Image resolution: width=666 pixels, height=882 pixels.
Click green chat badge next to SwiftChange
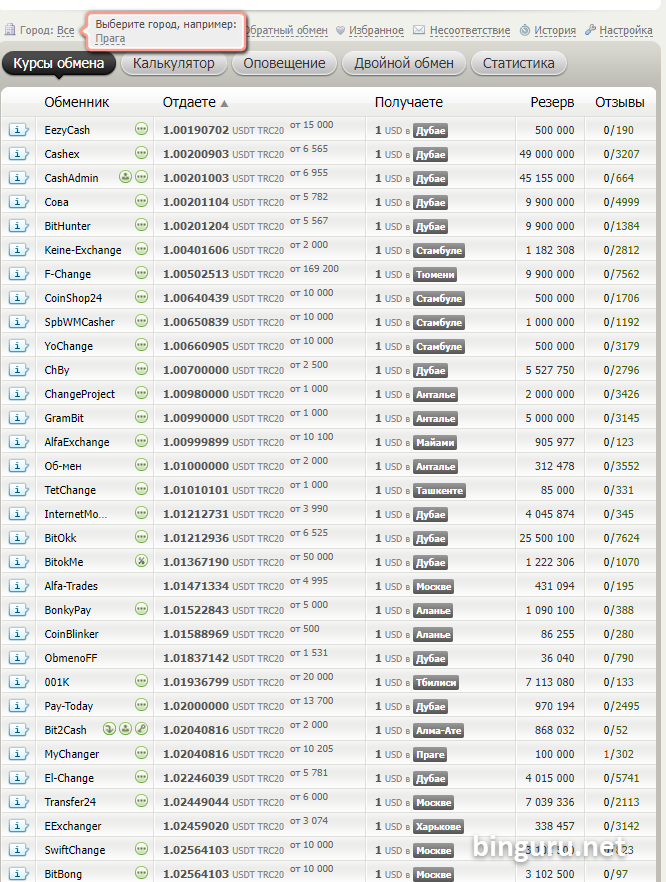click(142, 849)
